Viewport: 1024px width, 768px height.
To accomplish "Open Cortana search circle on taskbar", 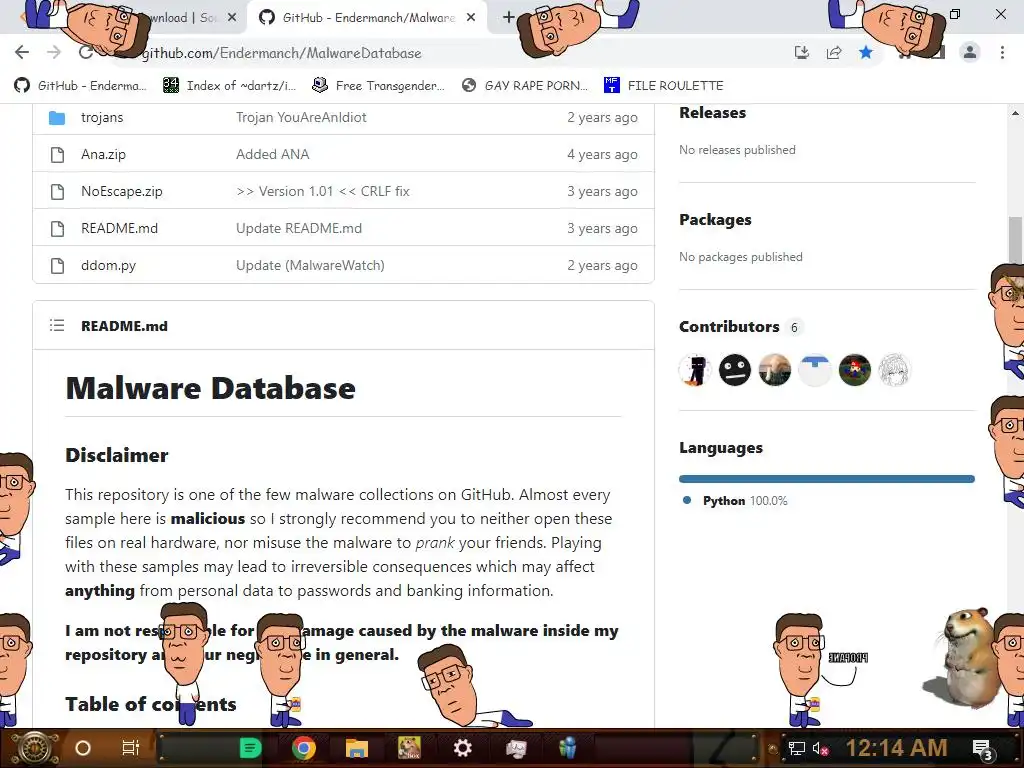I will pos(83,748).
